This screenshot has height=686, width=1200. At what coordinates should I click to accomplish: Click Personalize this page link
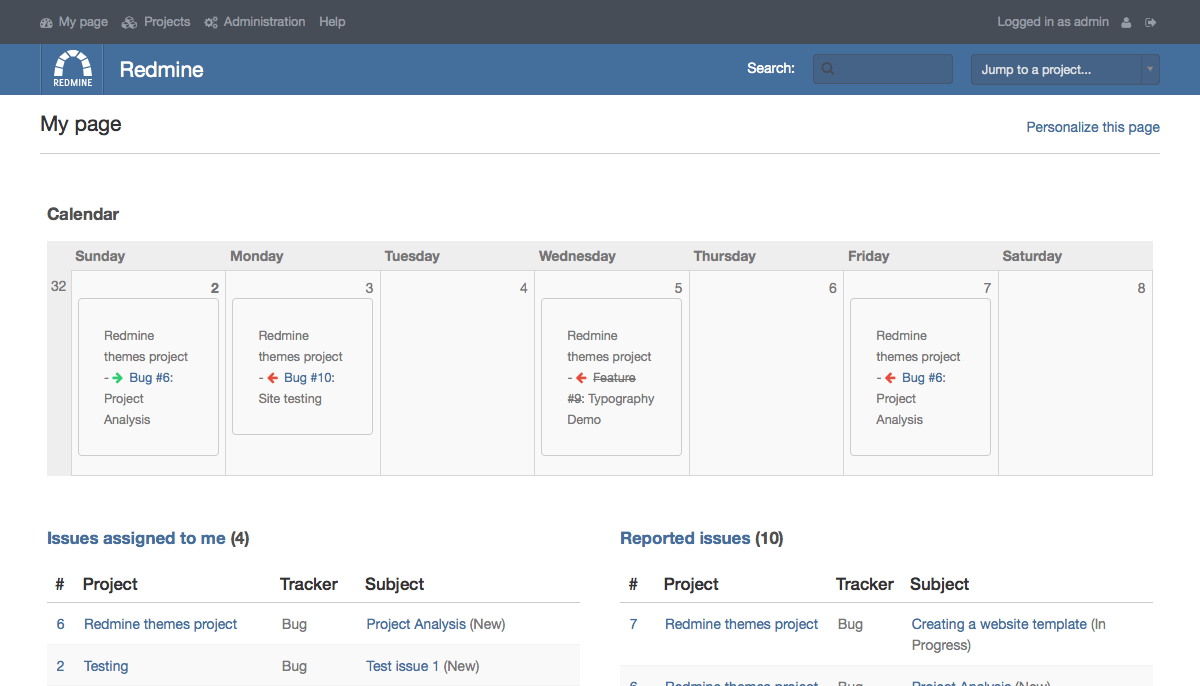1093,127
